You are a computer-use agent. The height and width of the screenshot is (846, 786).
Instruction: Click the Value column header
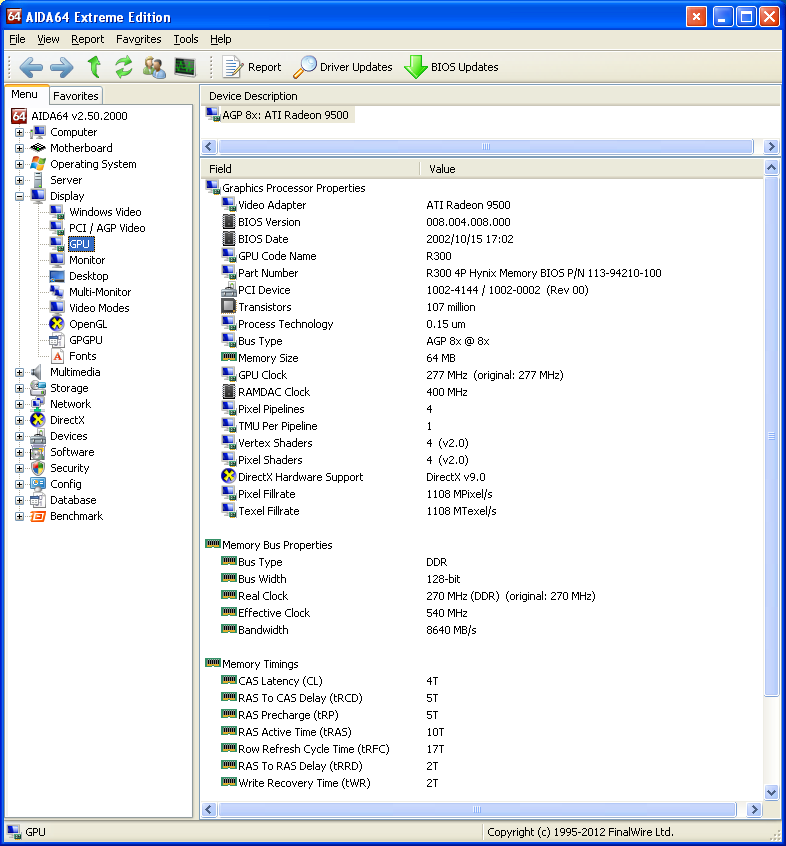tap(591, 169)
